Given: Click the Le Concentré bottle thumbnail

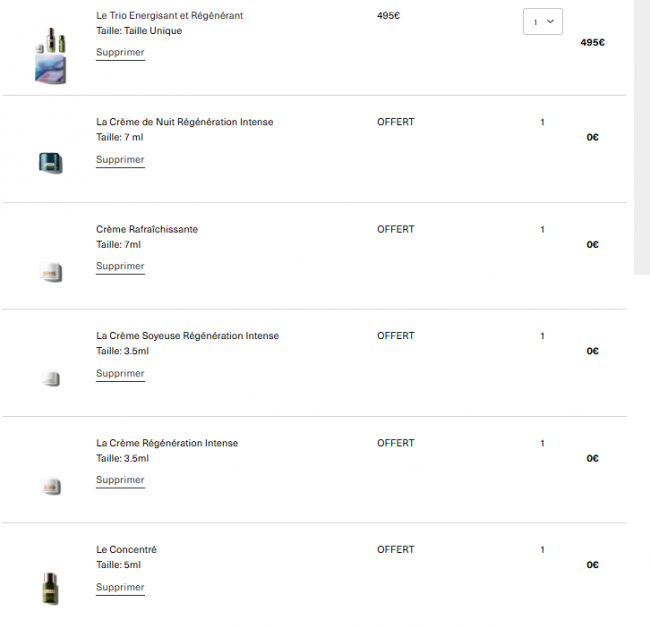Looking at the screenshot, I should tap(51, 589).
